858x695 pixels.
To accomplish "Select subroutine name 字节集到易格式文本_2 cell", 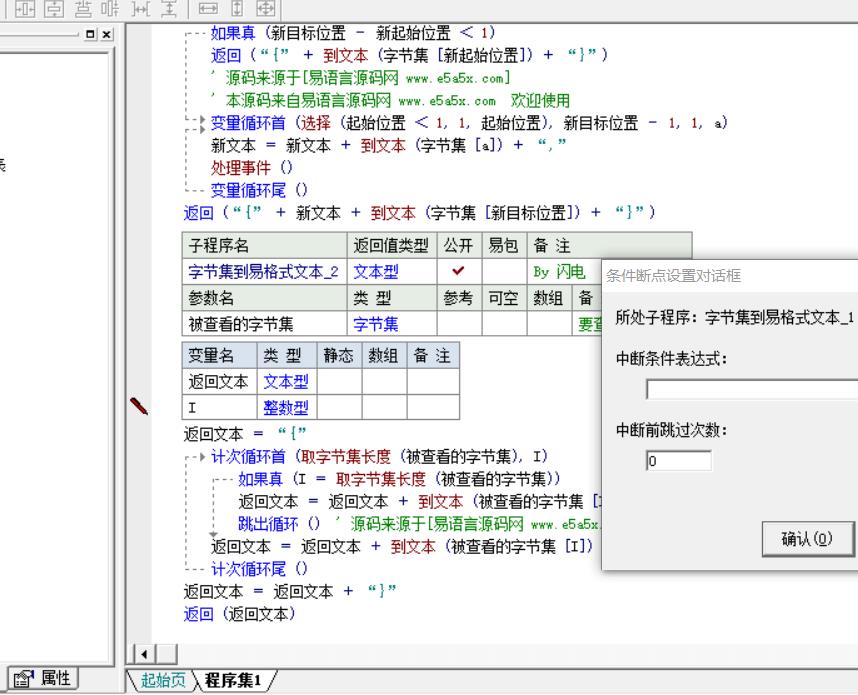I will (x=264, y=271).
